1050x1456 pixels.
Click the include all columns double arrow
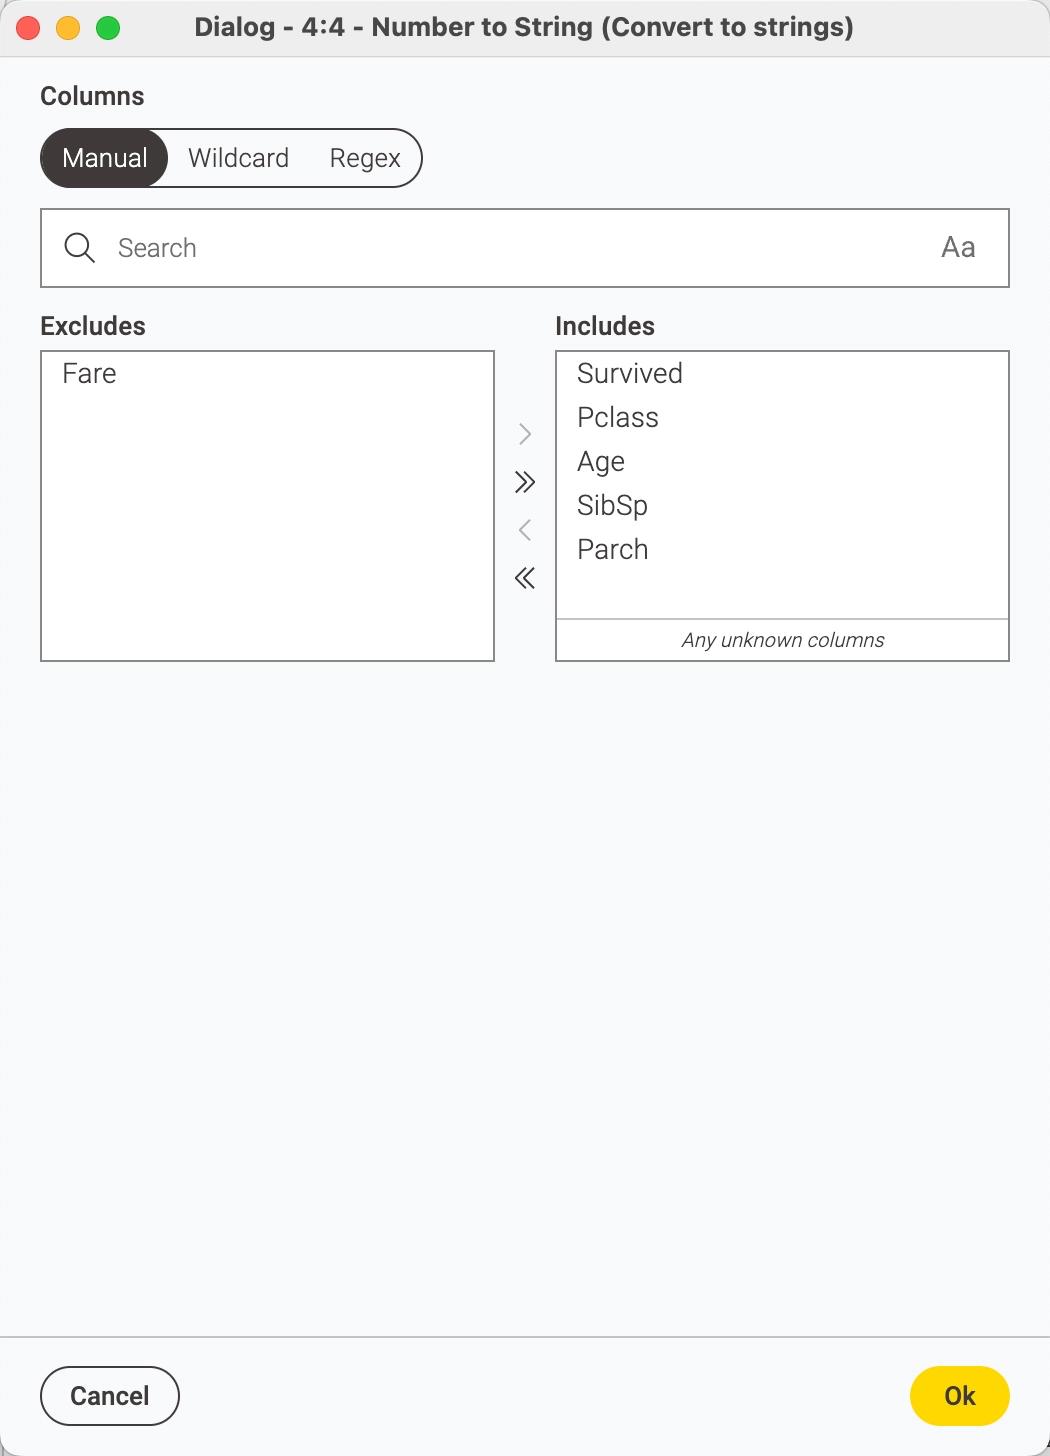click(525, 482)
